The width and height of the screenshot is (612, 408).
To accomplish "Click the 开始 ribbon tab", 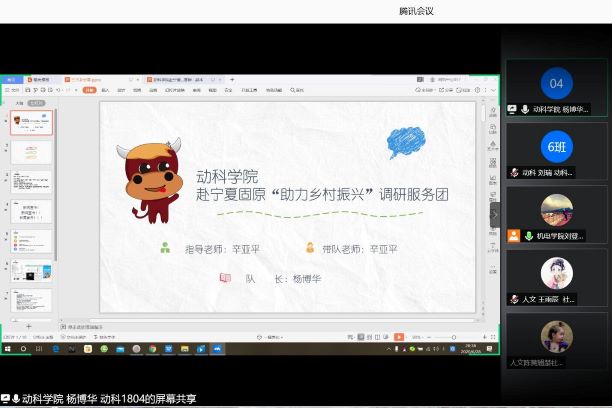I will (89, 90).
